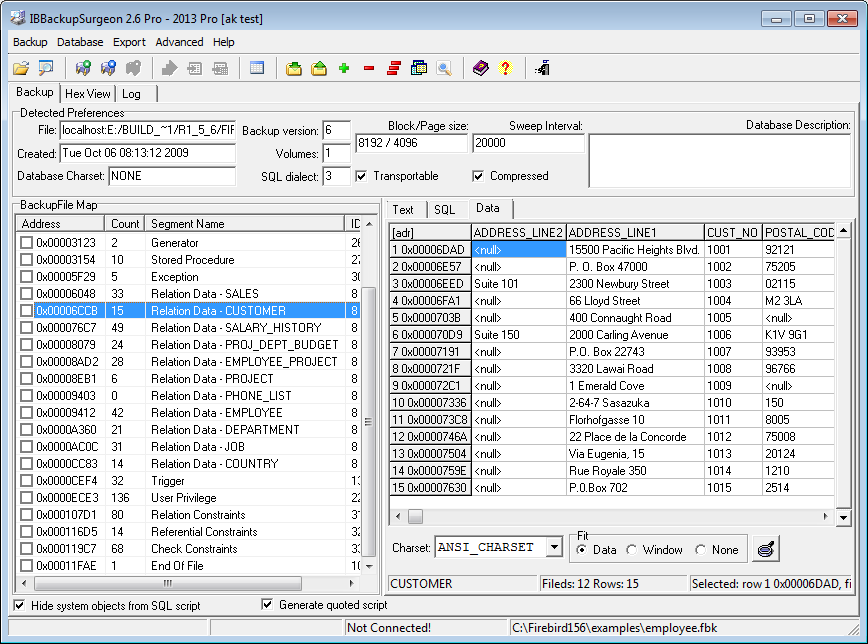Click the Count column header

[x=125, y=224]
